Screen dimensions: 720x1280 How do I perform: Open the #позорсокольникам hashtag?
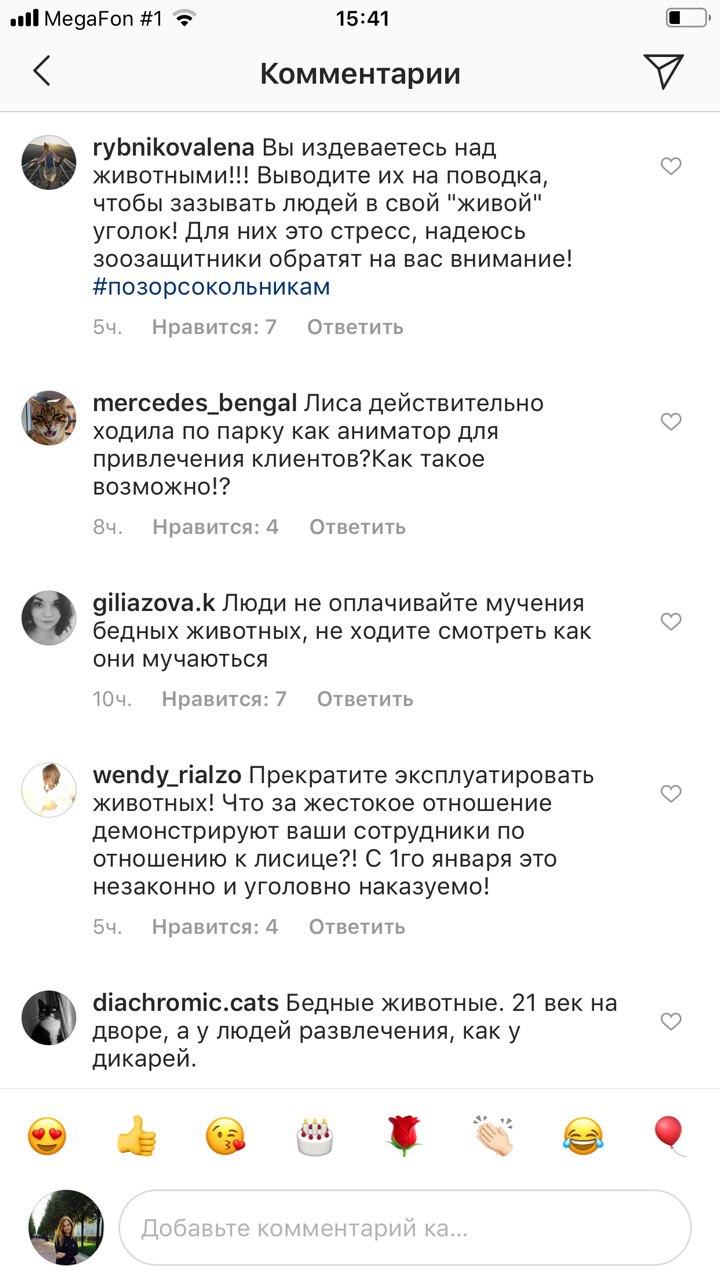pyautogui.click(x=210, y=287)
